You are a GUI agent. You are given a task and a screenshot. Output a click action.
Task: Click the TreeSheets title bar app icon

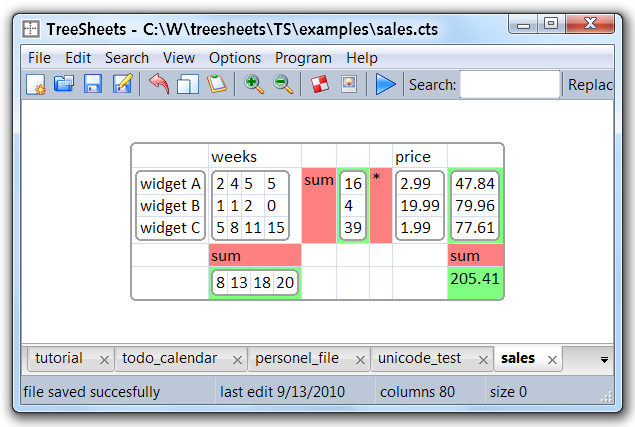(31, 29)
